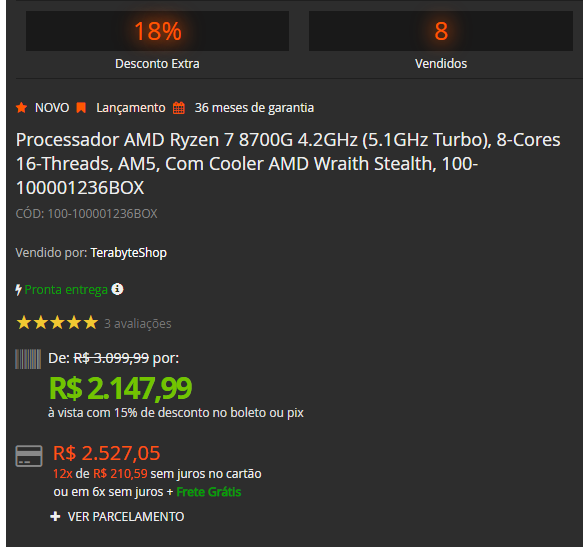Image resolution: width=583 pixels, height=547 pixels.
Task: Click the Pronta entrega label
Action: tap(66, 290)
